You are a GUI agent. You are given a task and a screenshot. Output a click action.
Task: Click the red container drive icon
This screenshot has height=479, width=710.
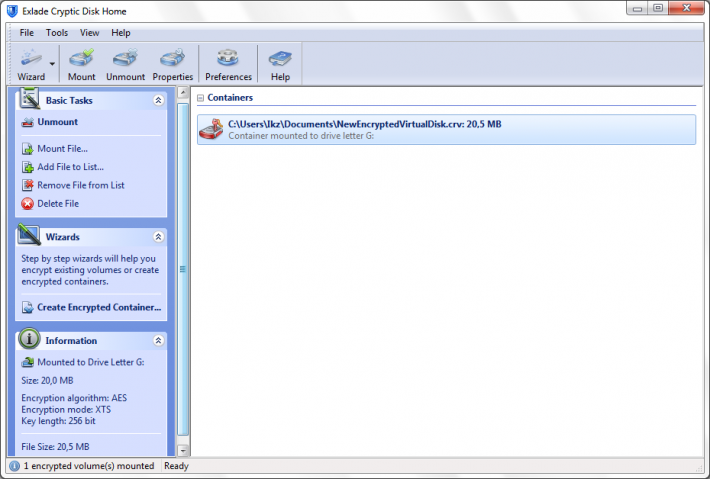pyautogui.click(x=211, y=129)
